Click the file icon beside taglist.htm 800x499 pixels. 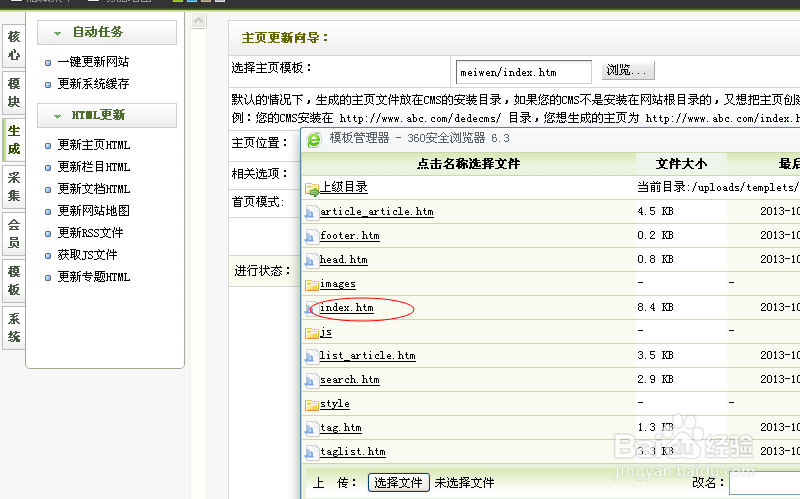310,452
